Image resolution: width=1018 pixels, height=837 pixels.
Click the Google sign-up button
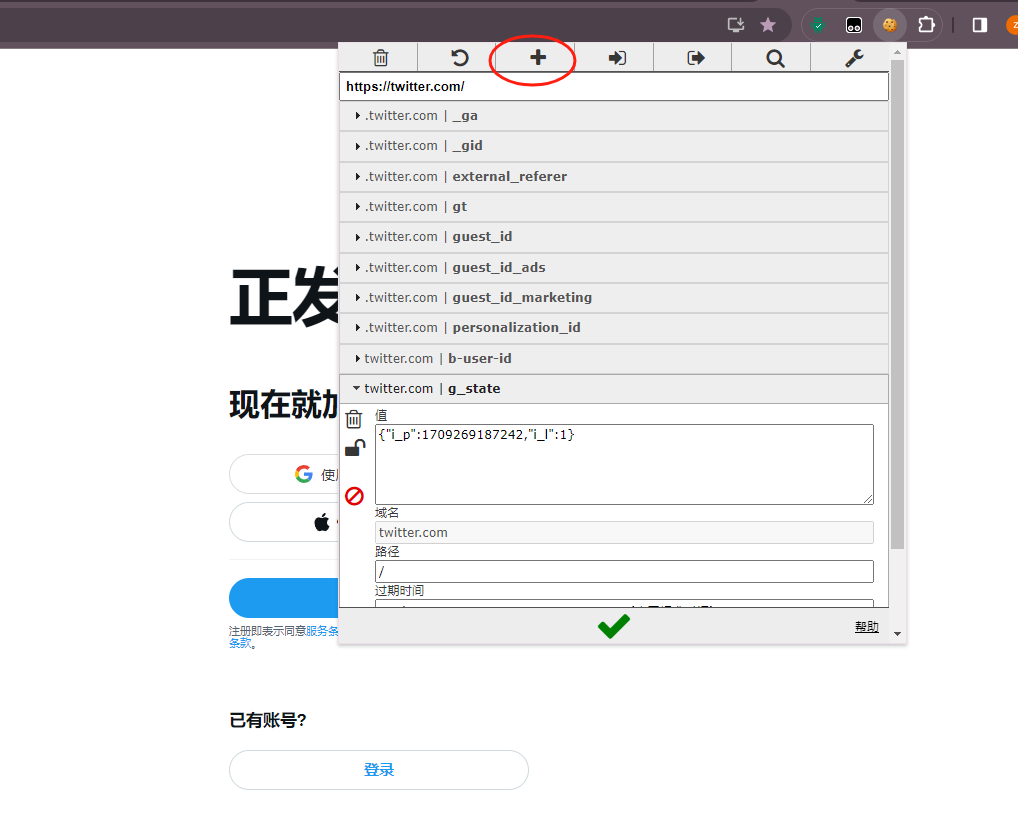[x=284, y=474]
